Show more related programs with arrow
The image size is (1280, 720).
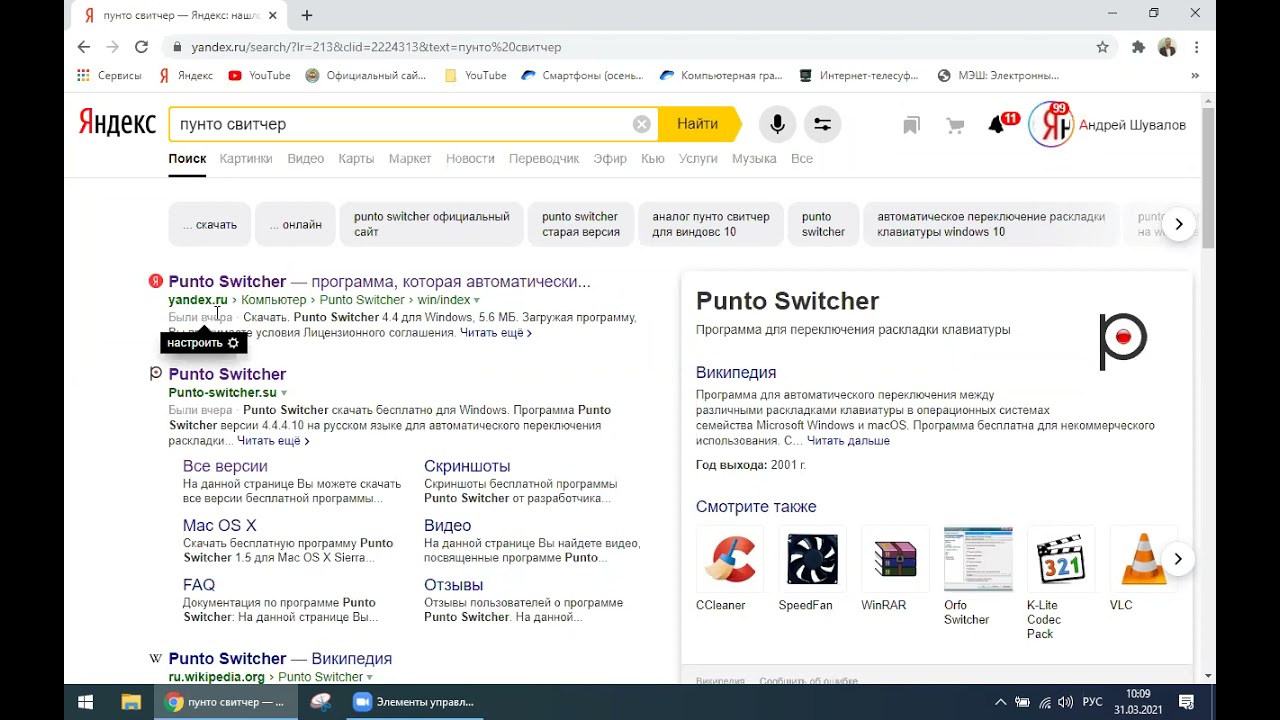[x=1178, y=559]
